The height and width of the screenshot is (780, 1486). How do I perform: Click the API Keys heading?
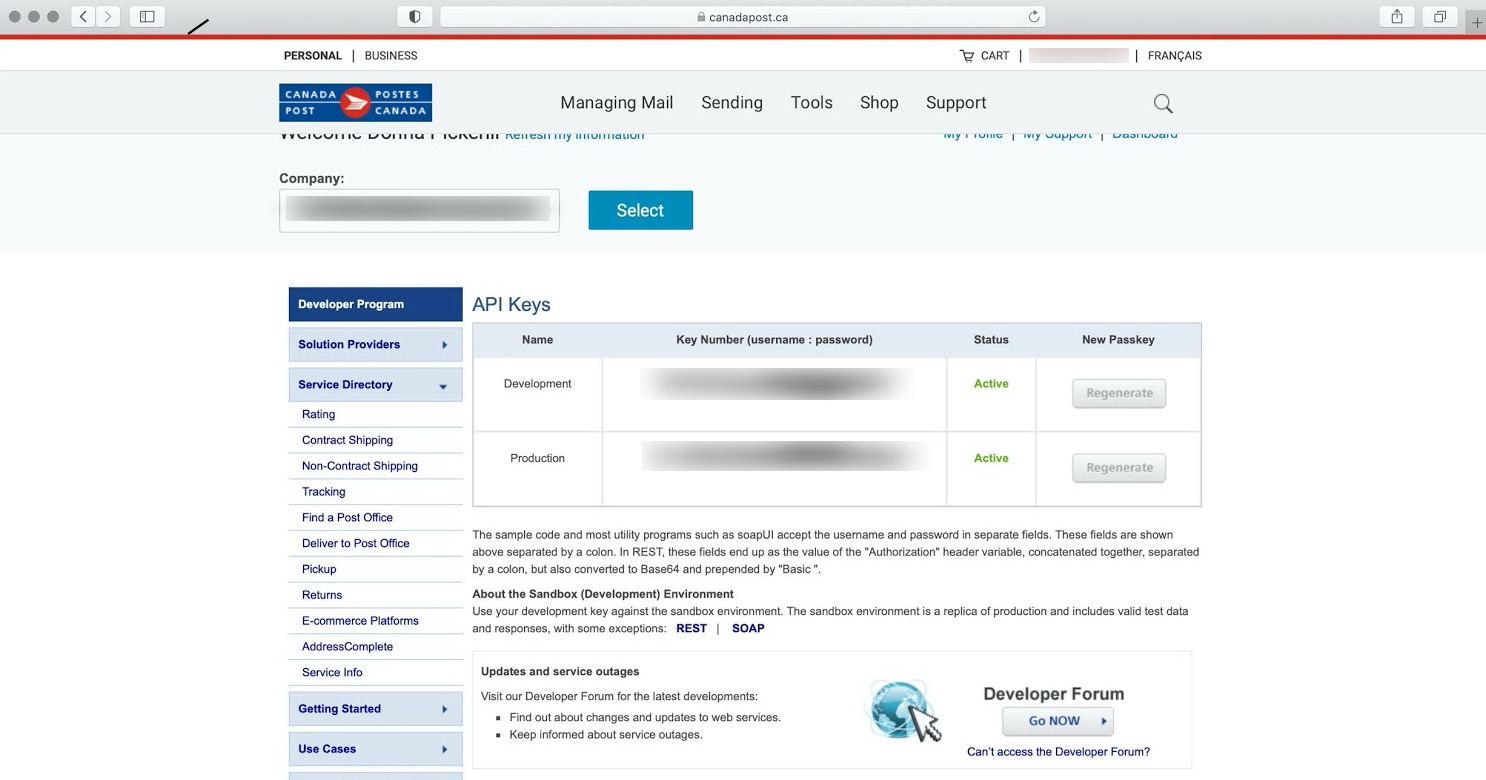(511, 305)
